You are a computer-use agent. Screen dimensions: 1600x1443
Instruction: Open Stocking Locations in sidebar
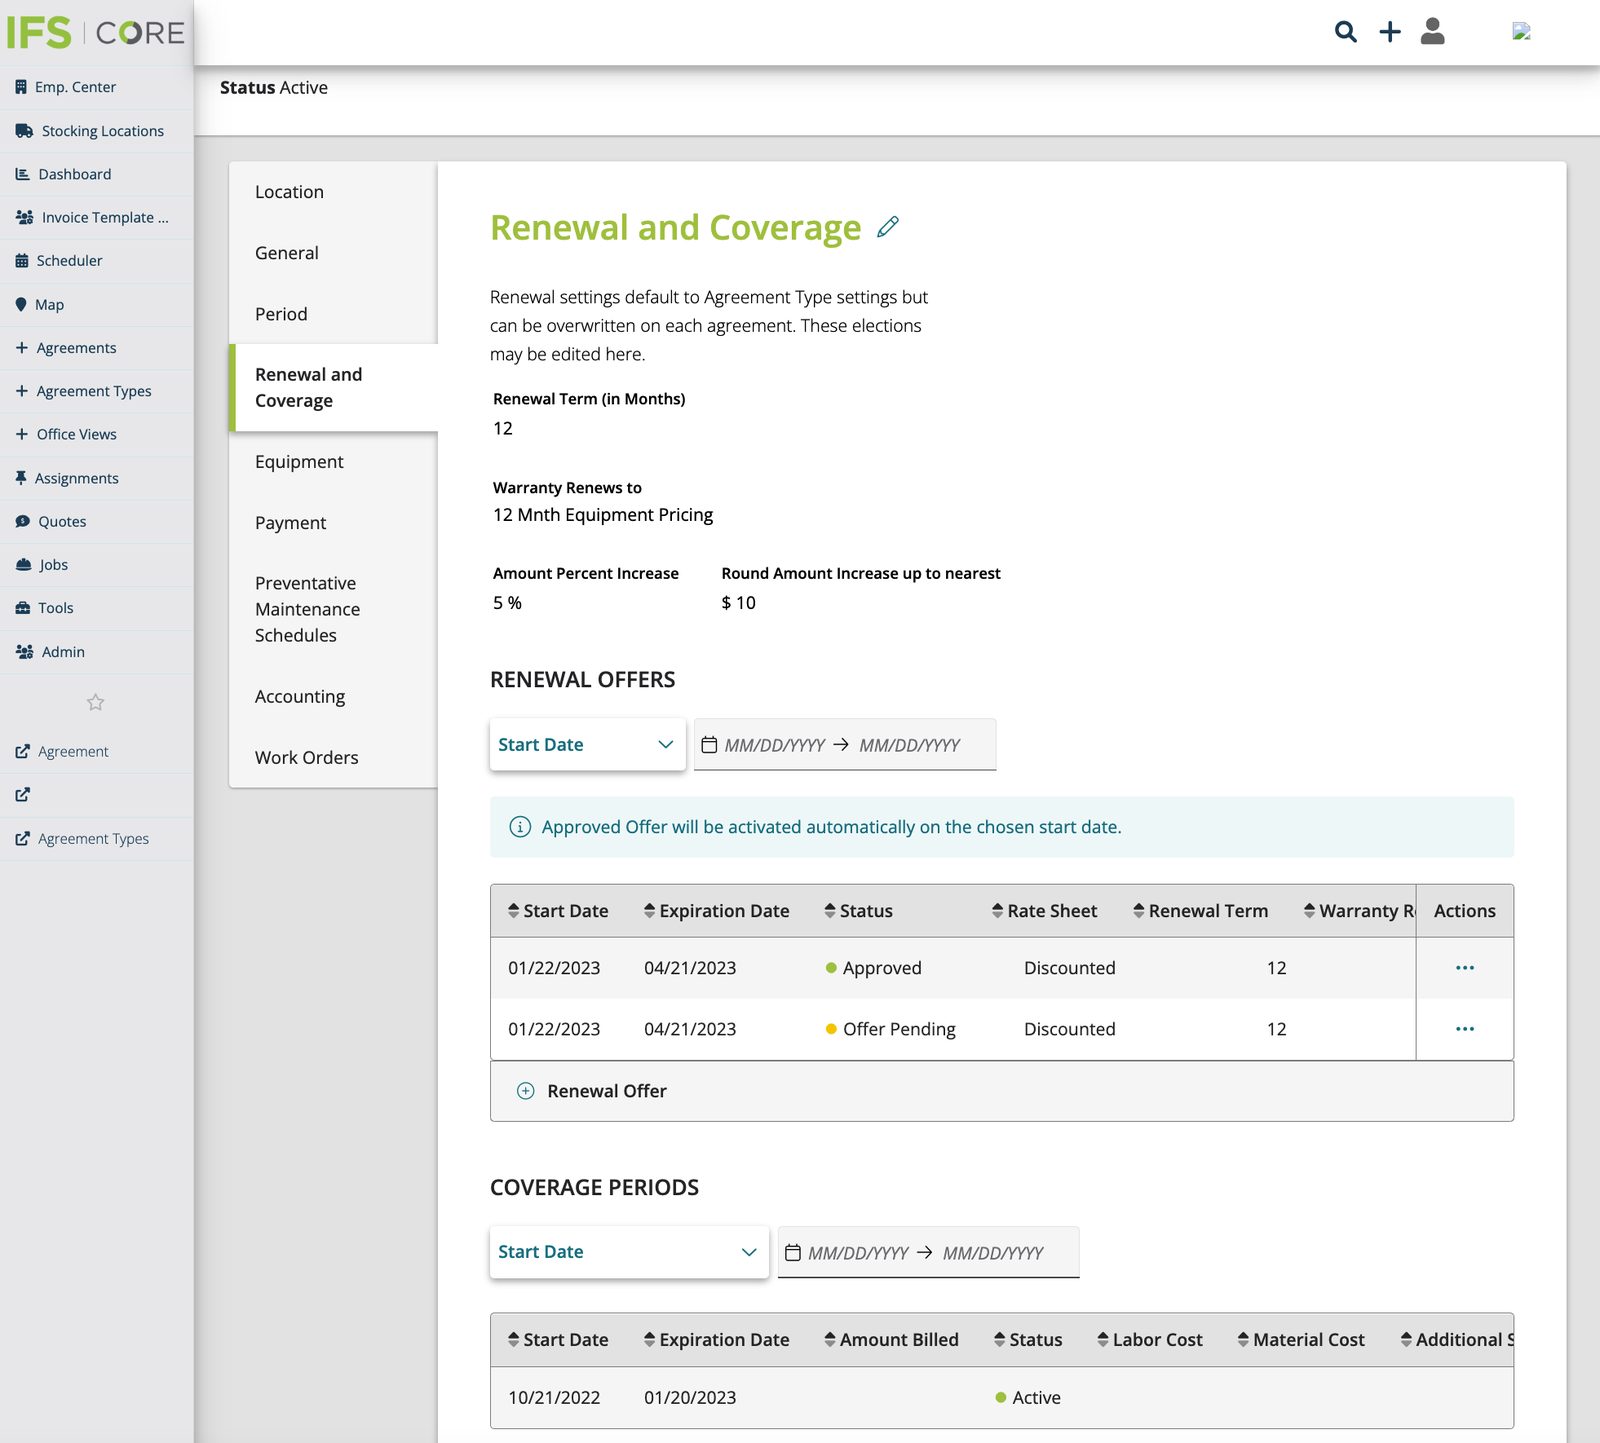coord(97,131)
